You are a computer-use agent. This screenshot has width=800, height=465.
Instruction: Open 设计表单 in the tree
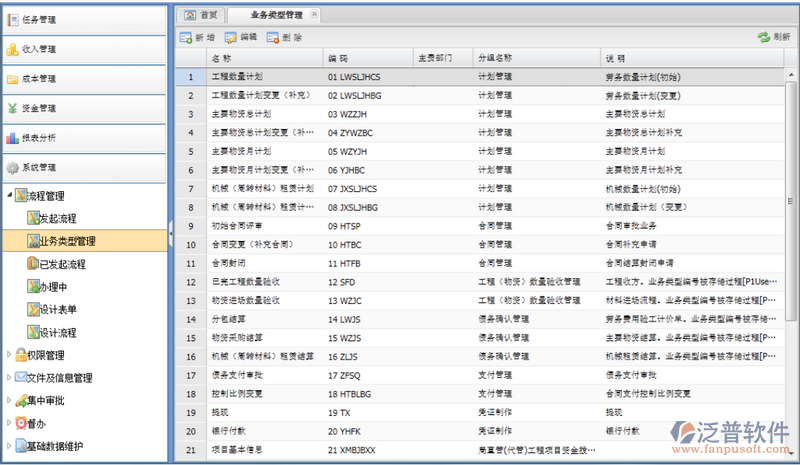point(57,309)
